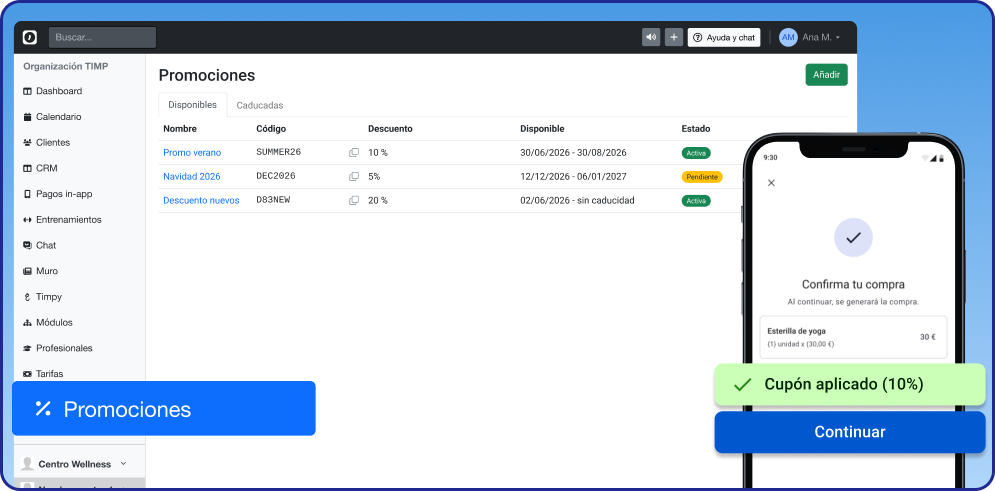Copy the DEC2026 code with copy icon
Screen dimensions: 995x491
coord(353,176)
